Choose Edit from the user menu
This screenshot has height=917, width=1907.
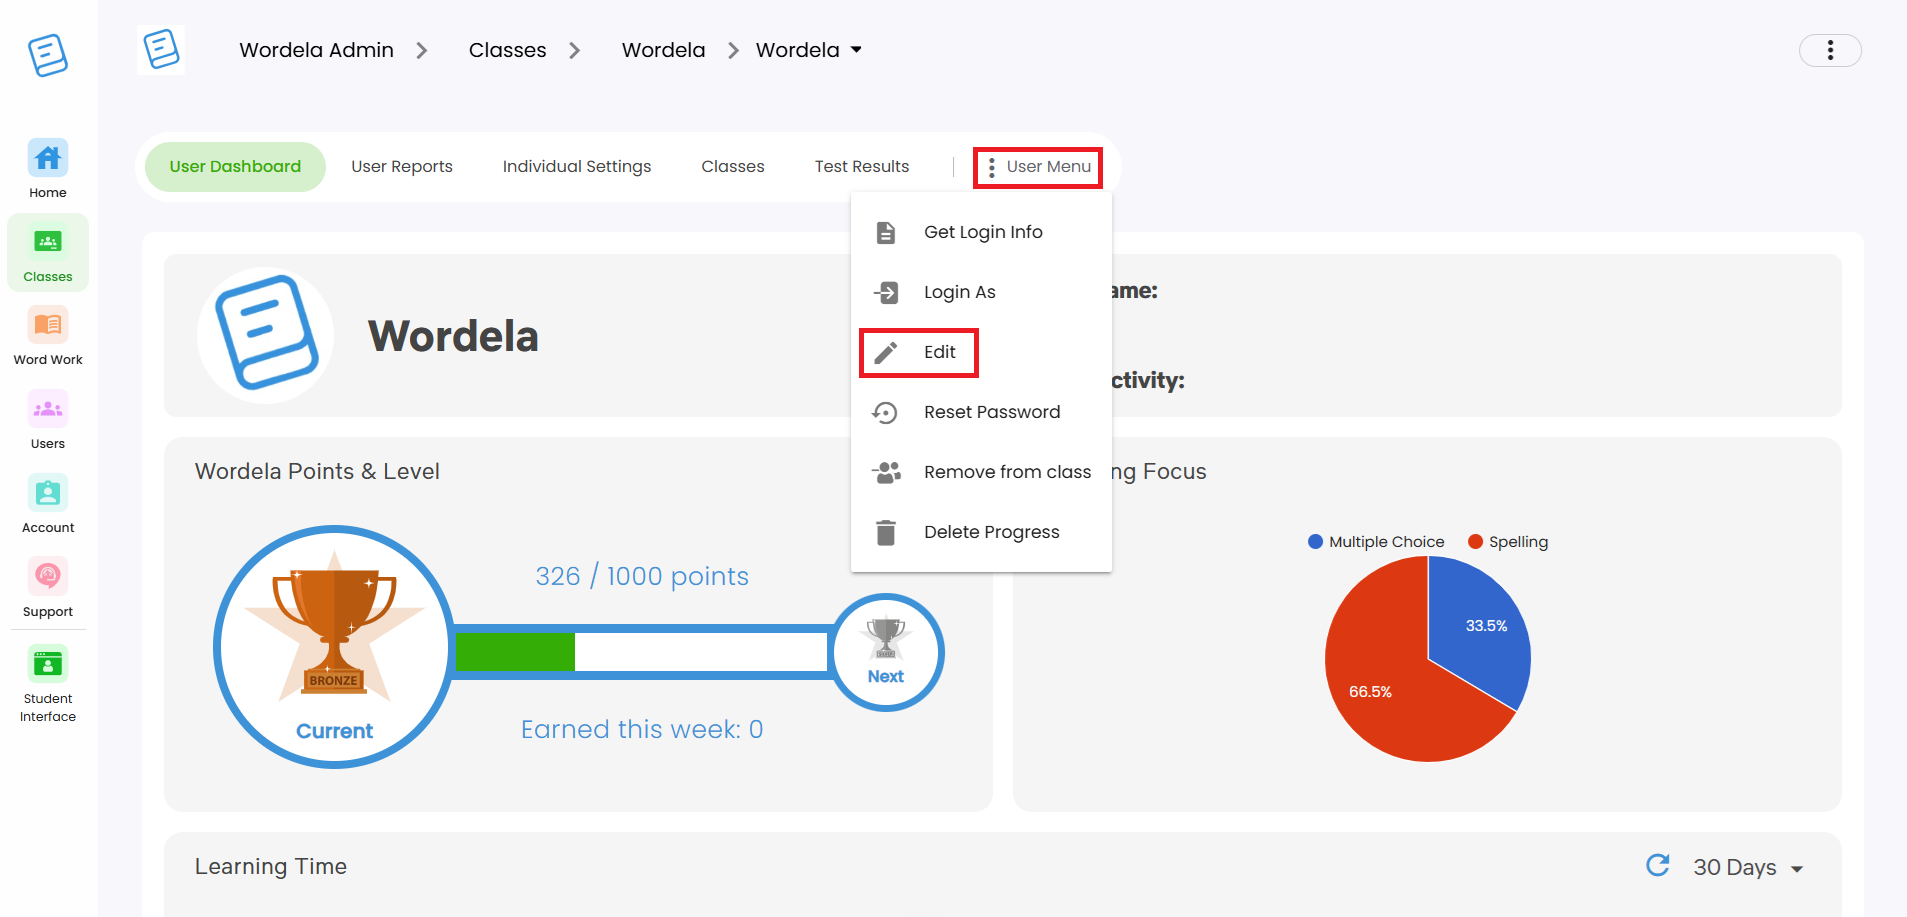pyautogui.click(x=919, y=352)
